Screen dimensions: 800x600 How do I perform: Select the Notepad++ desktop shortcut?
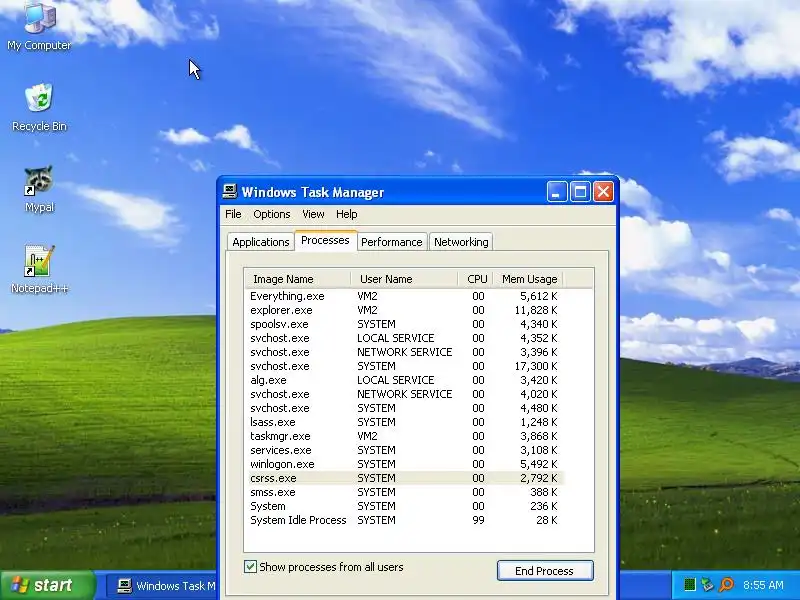click(39, 269)
